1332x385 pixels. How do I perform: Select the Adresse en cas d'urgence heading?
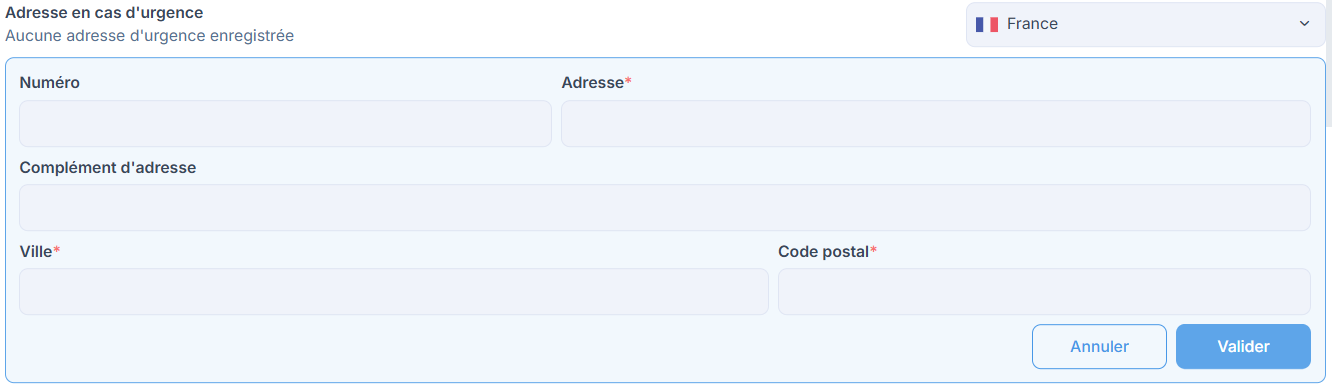104,14
